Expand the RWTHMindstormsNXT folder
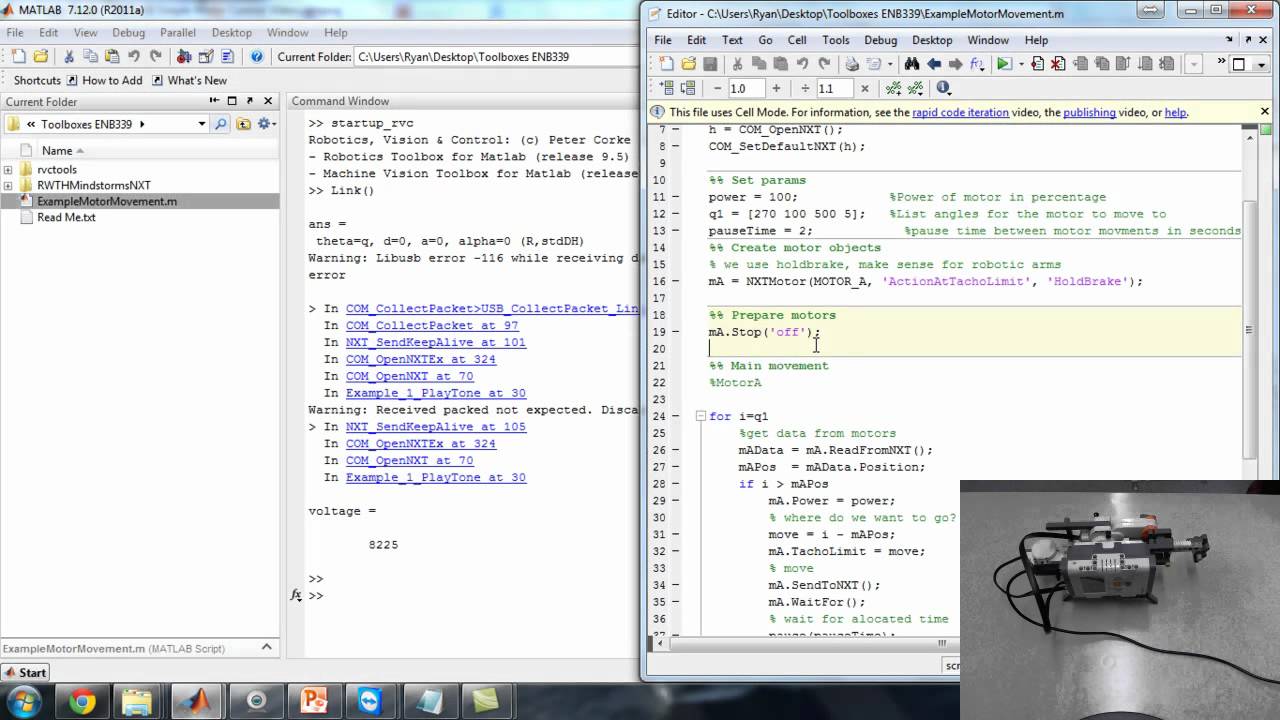Viewport: 1280px width, 720px height. point(8,185)
